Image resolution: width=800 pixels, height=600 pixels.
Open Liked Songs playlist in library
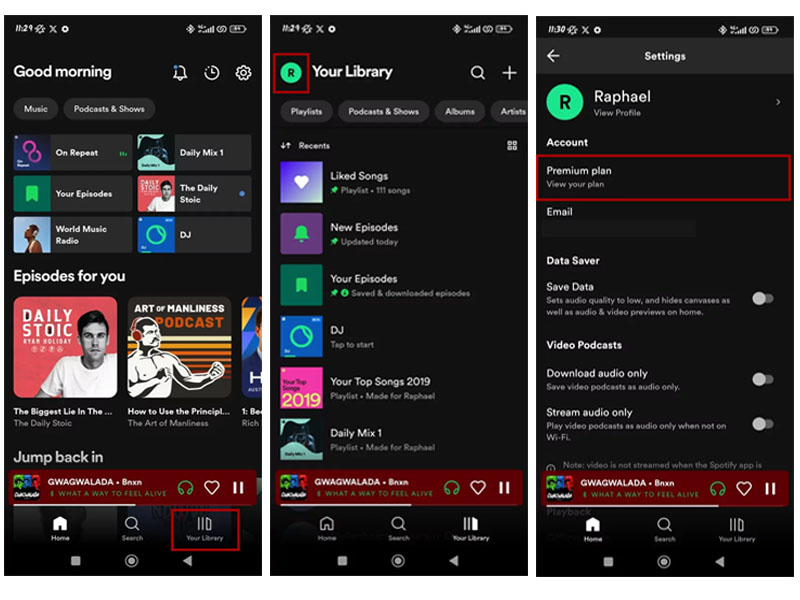click(399, 182)
